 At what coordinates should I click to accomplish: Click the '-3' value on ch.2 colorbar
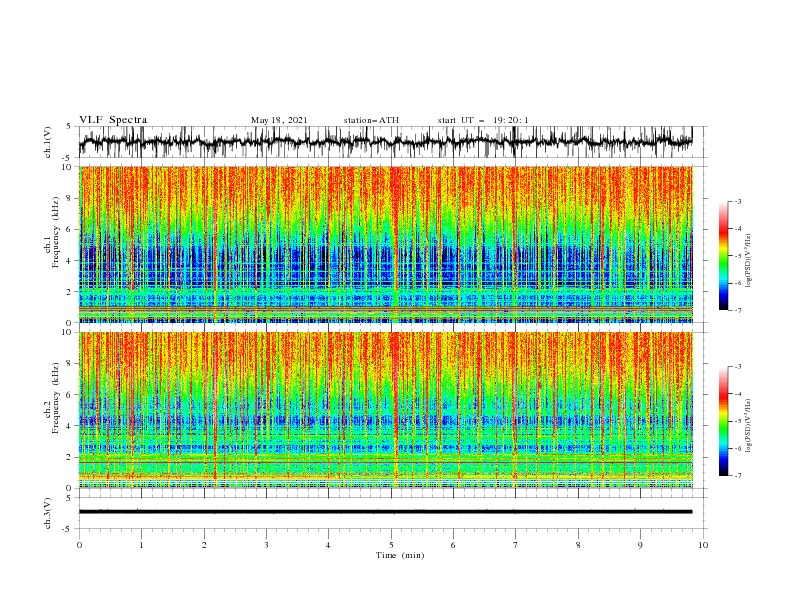coord(738,367)
